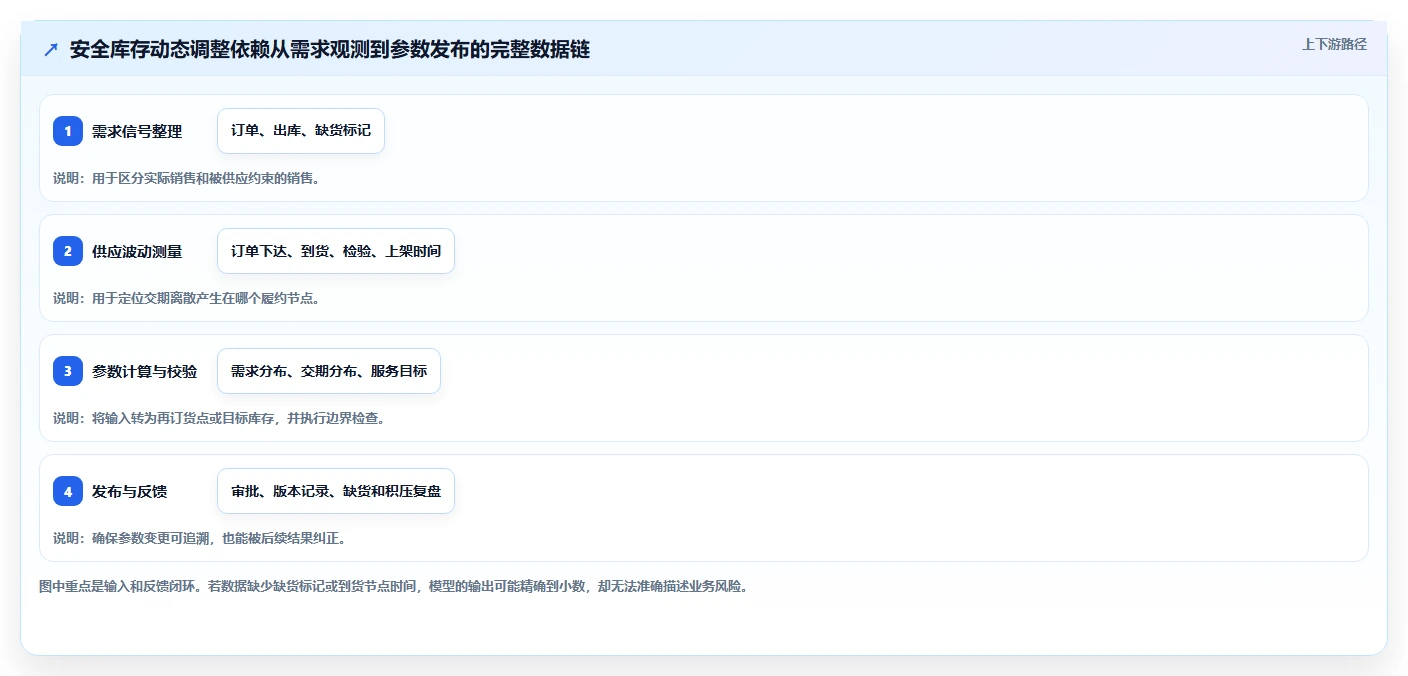Click the note 将输入转为再订货点或目标库存
The height and width of the screenshot is (676, 1408).
[x=219, y=418]
